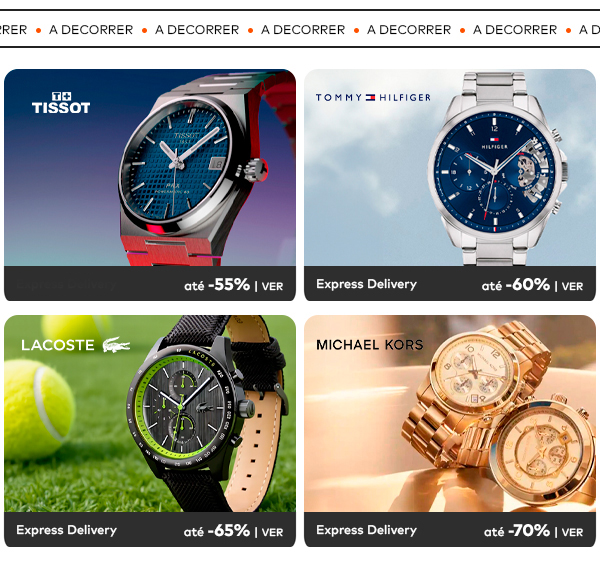Select the até -65% discount label
This screenshot has height=562, width=600.
pyautogui.click(x=217, y=531)
